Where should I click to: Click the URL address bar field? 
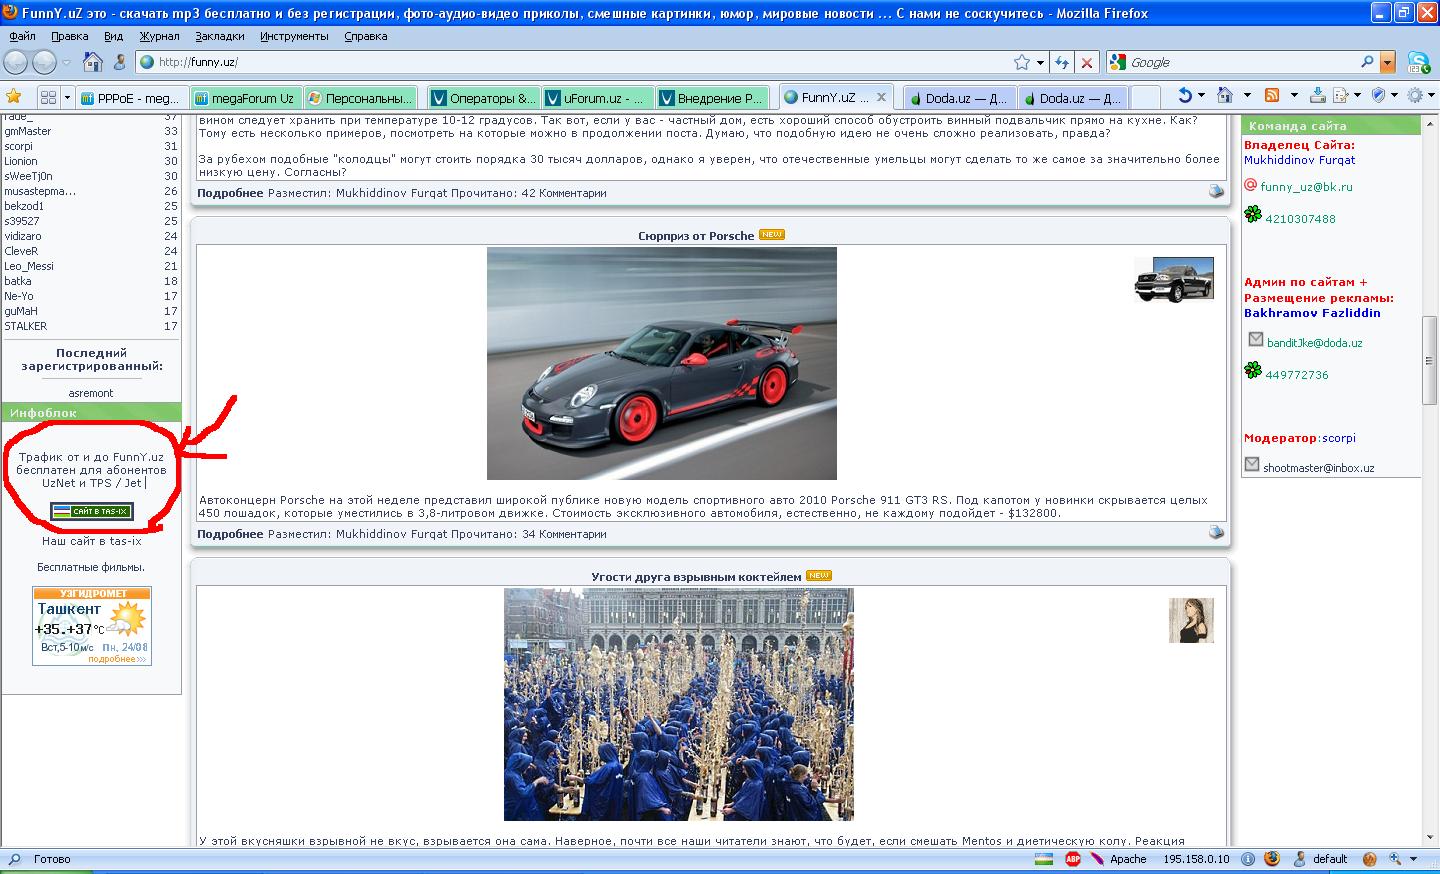click(582, 62)
